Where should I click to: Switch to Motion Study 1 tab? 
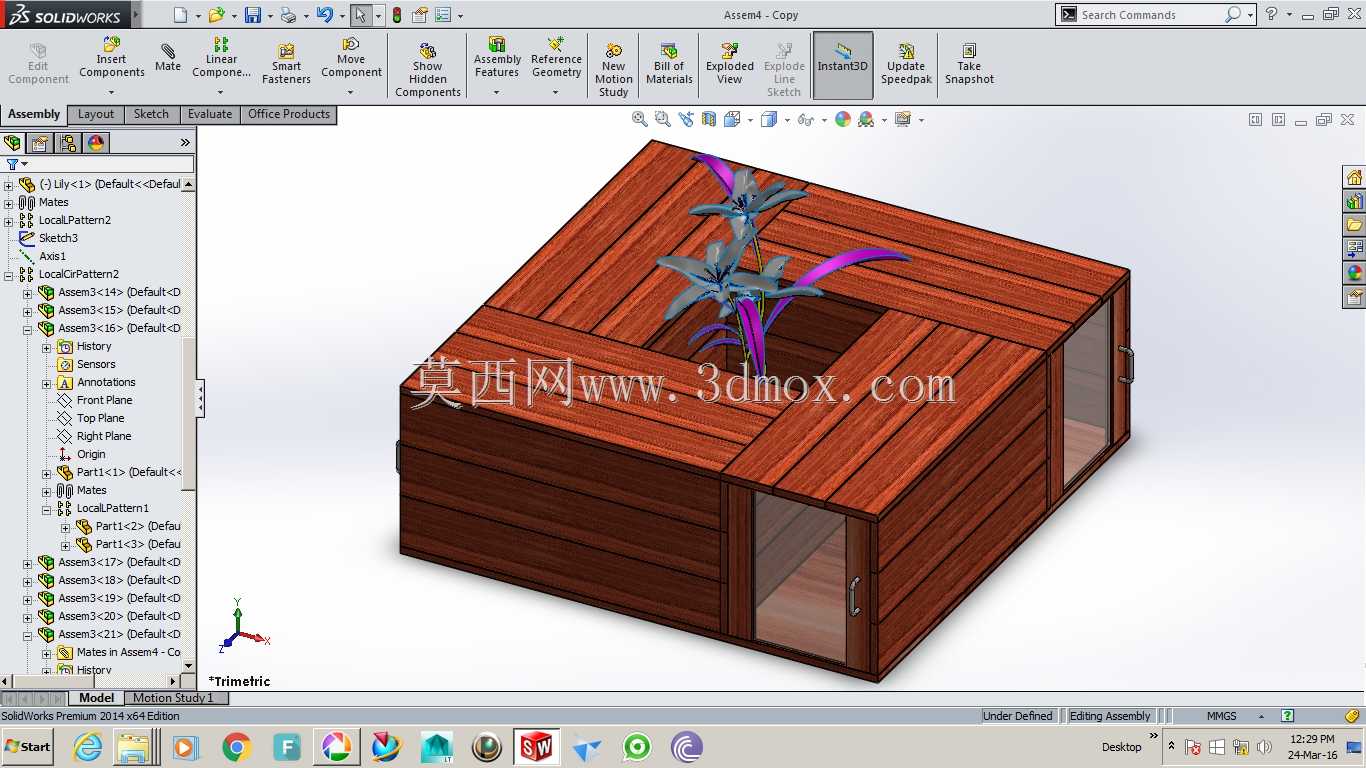[173, 698]
